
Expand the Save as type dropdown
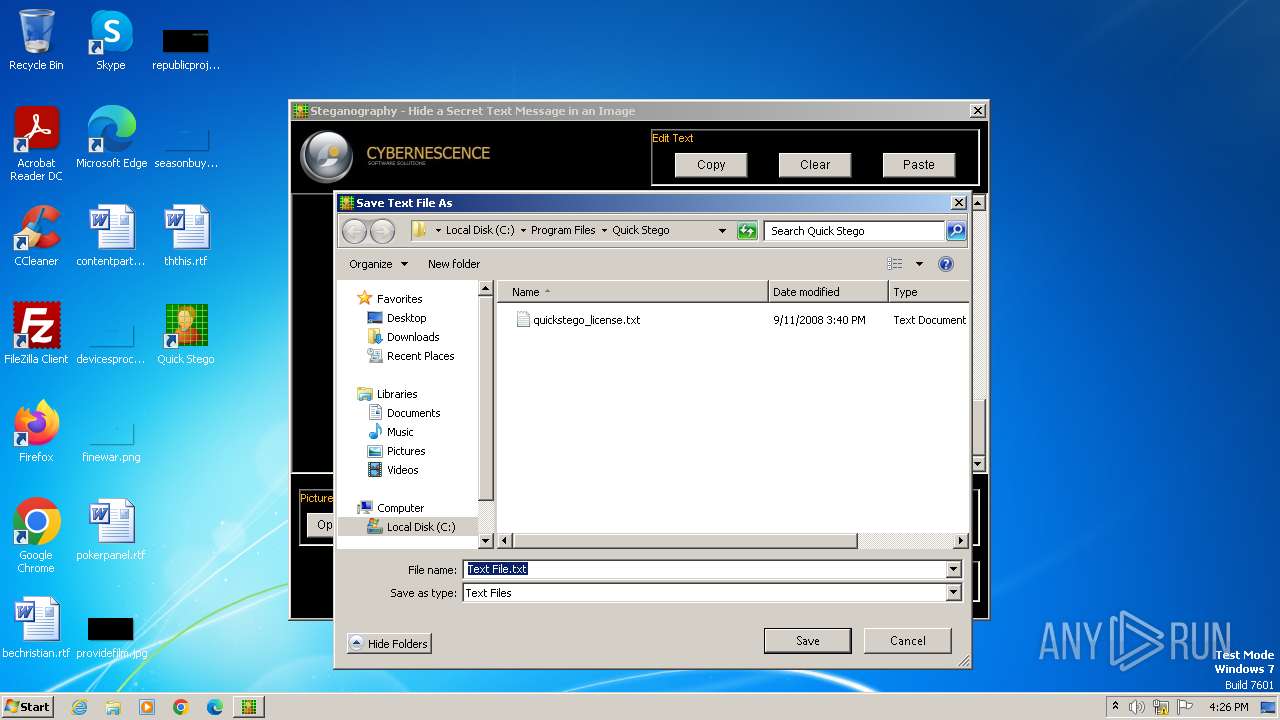click(x=953, y=593)
